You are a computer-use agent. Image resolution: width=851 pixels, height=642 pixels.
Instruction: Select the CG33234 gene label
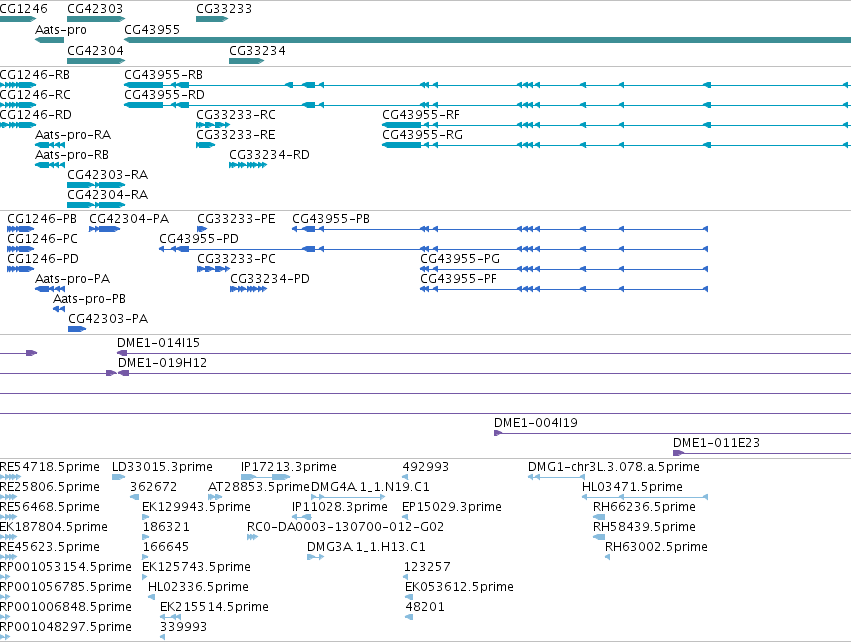(257, 50)
